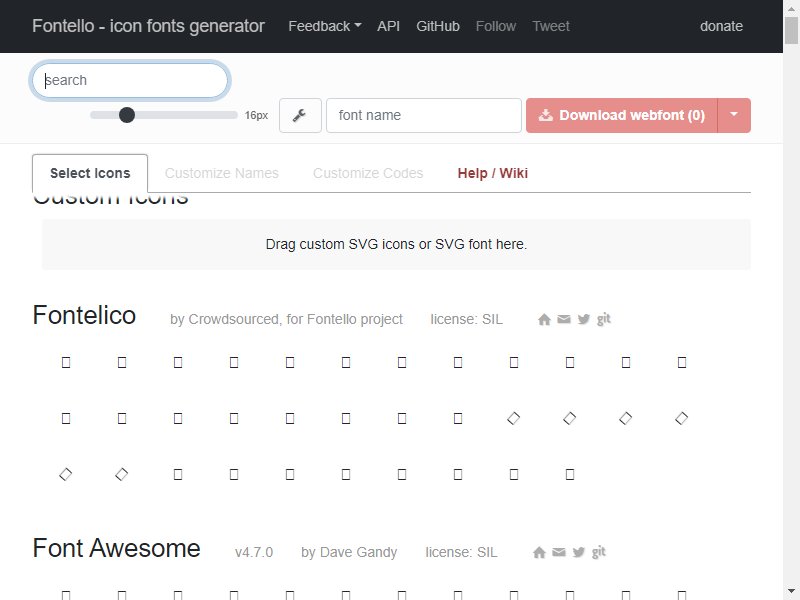Click the text 'by Crowdsourced, for Fontello project'
This screenshot has width=800, height=600.
pos(286,319)
